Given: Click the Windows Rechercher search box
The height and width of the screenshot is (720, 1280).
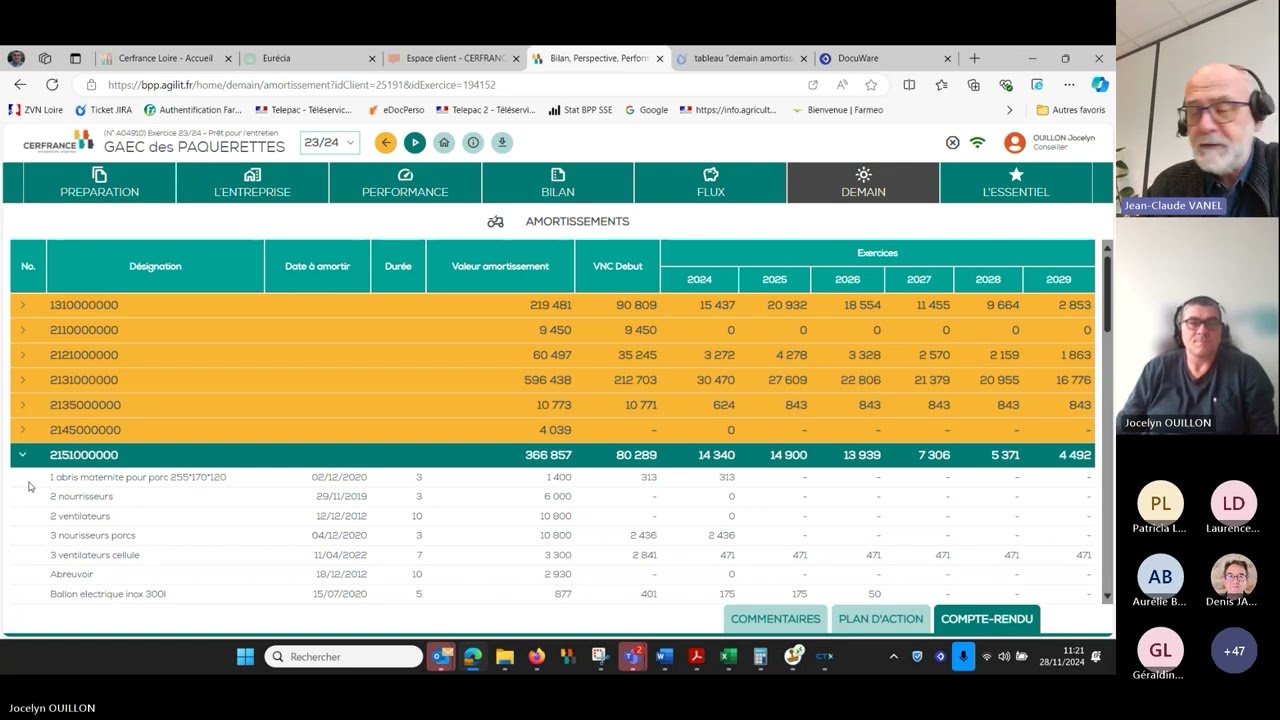Looking at the screenshot, I should pos(344,657).
